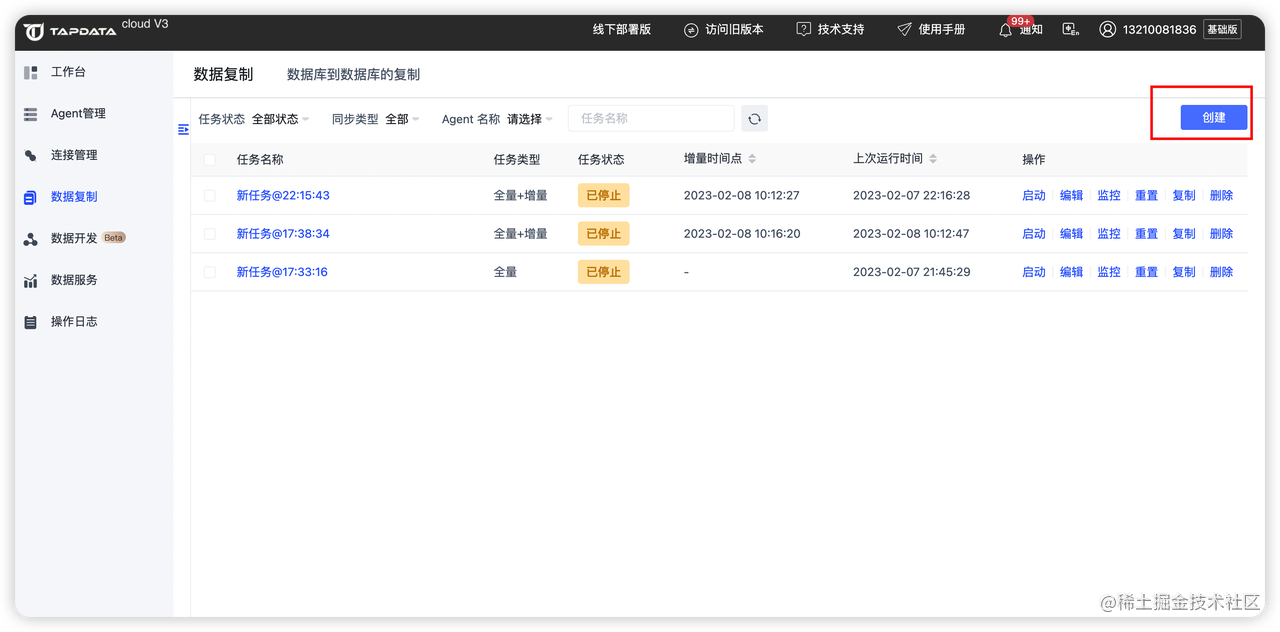The image size is (1280, 632).
Task: Open the 任务状态 全部状态 dropdown
Action: [x=280, y=119]
